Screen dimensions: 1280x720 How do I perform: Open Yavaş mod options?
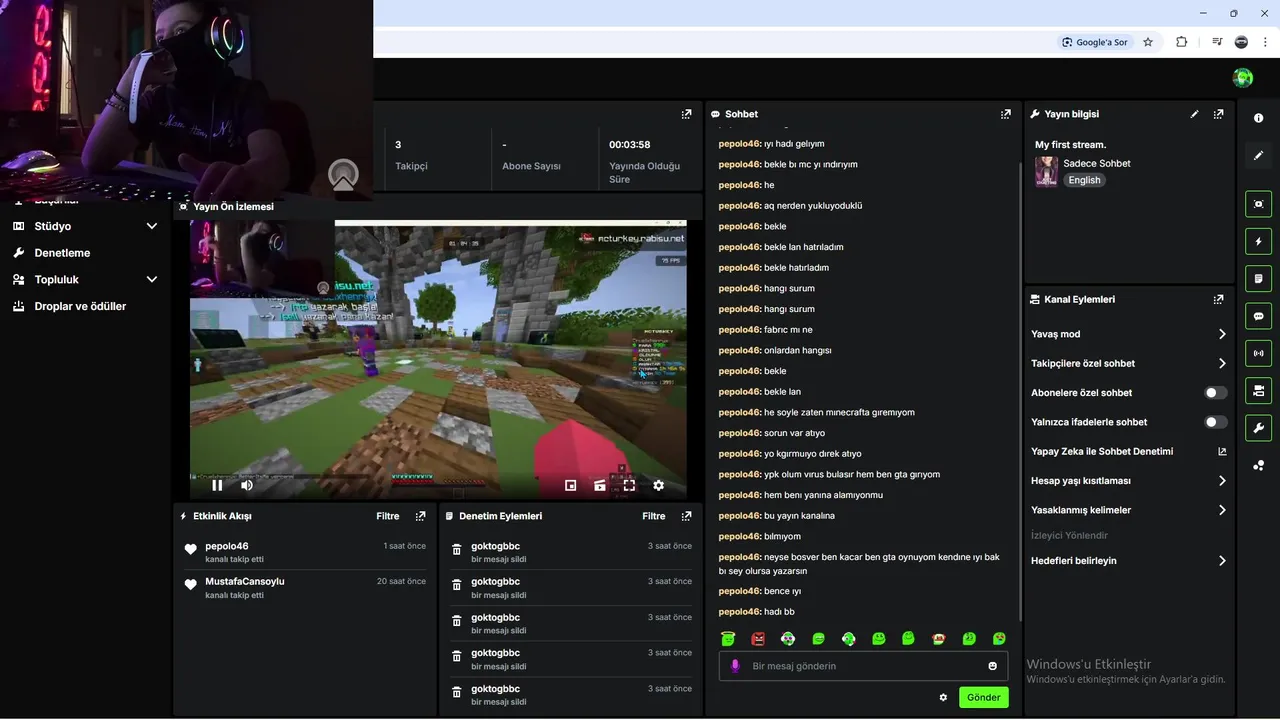(x=1129, y=334)
